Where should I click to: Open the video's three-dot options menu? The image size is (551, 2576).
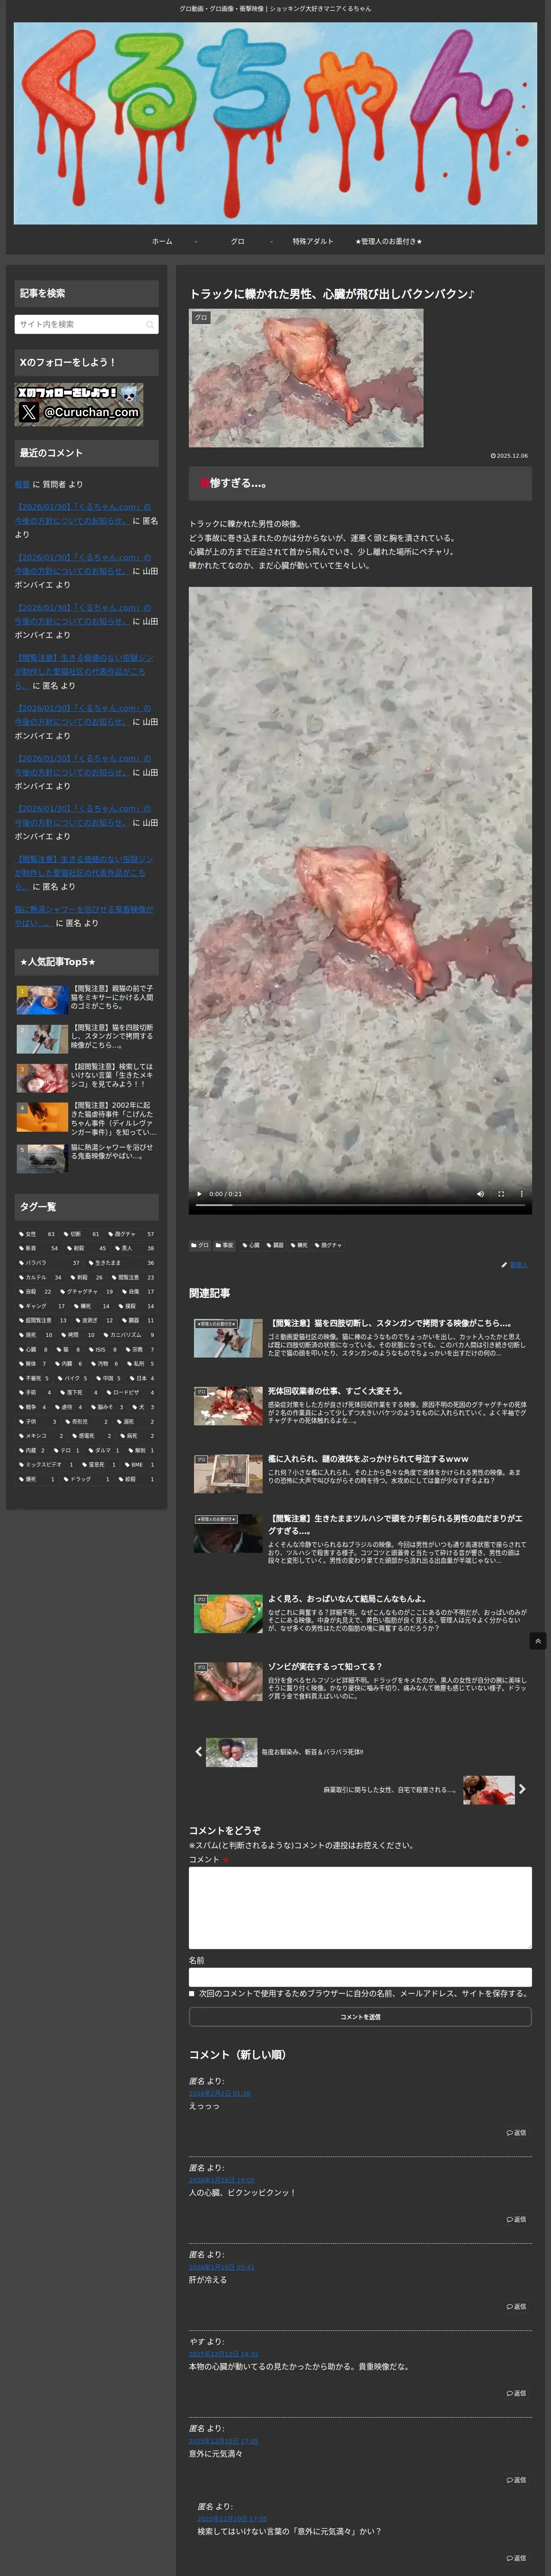coord(521,1193)
